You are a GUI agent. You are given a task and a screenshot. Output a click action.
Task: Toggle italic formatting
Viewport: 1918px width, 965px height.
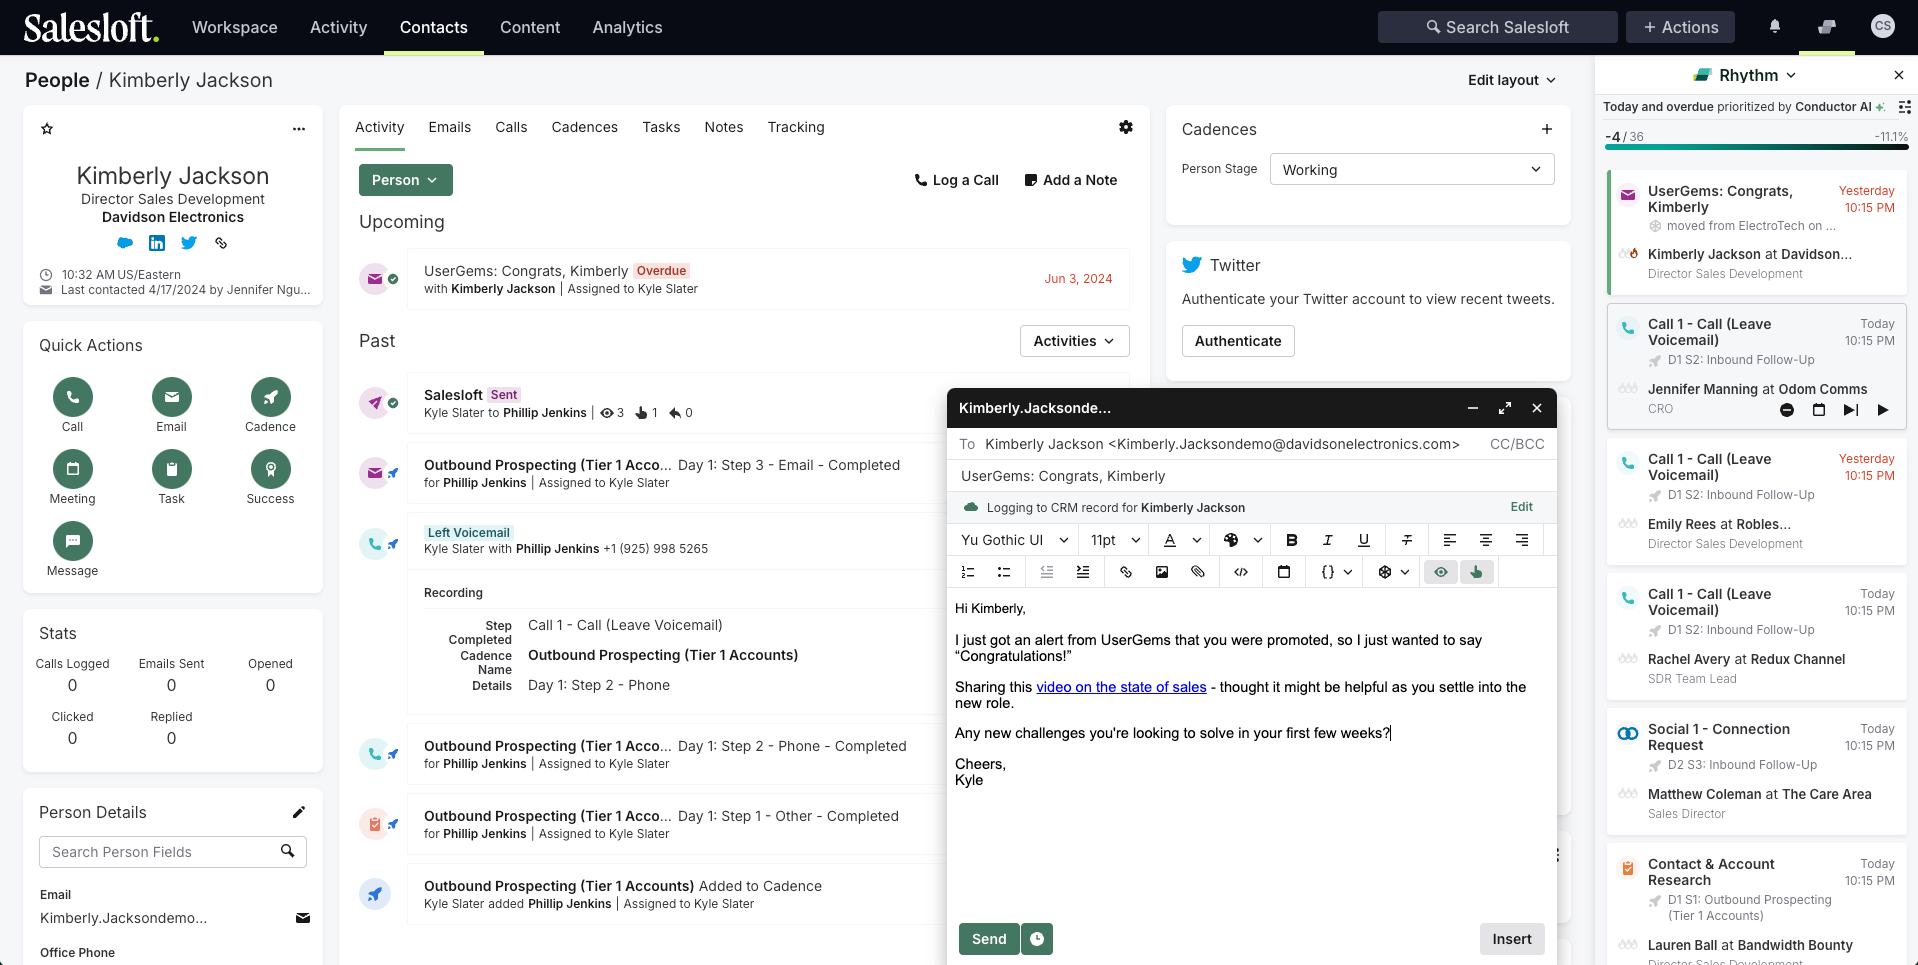[1328, 540]
